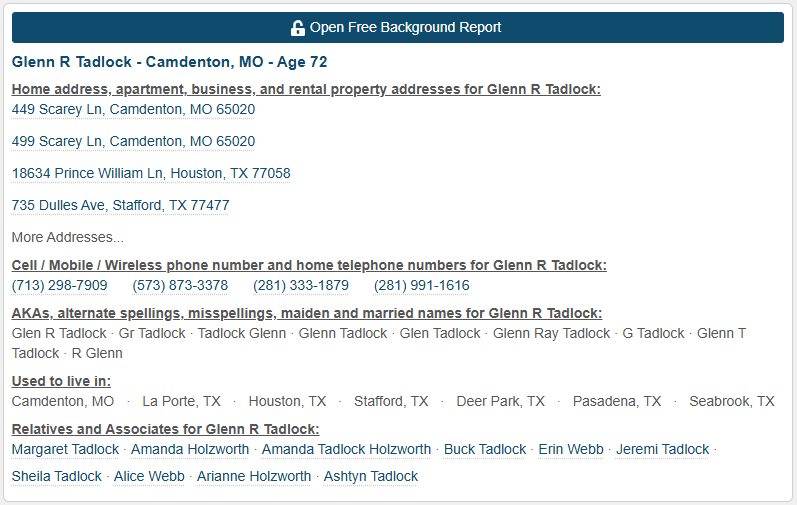This screenshot has height=505, width=797.
Task: Open phone number (281) 991-1616
Action: [x=421, y=286]
